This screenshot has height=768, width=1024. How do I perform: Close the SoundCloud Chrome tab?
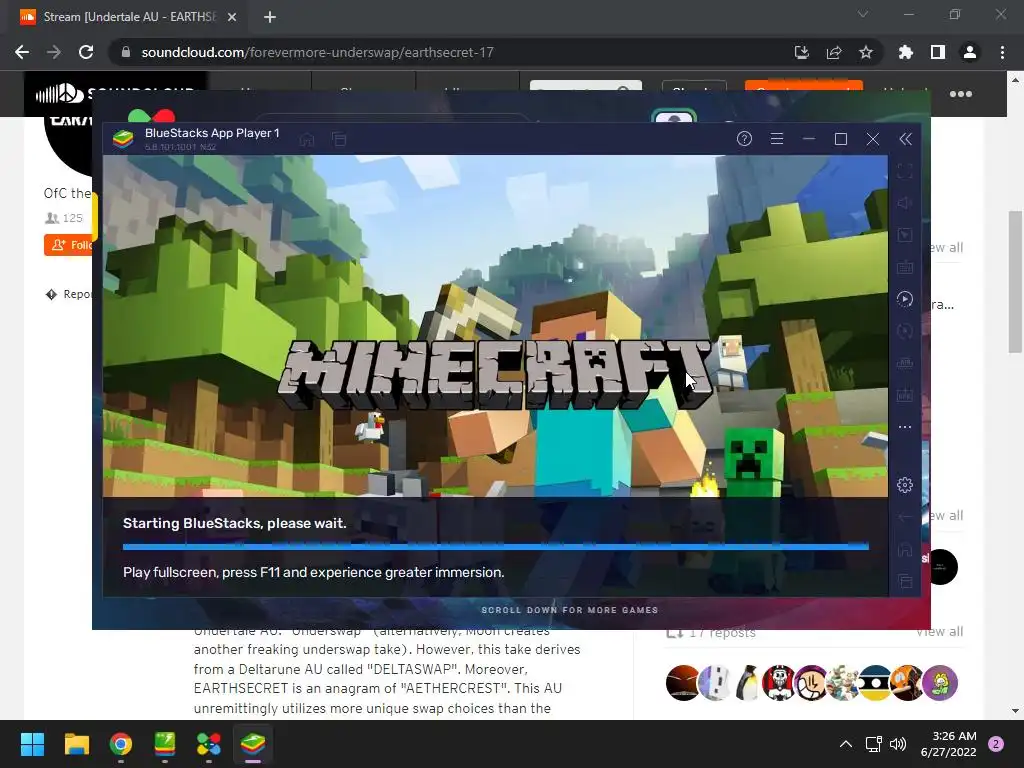point(232,17)
